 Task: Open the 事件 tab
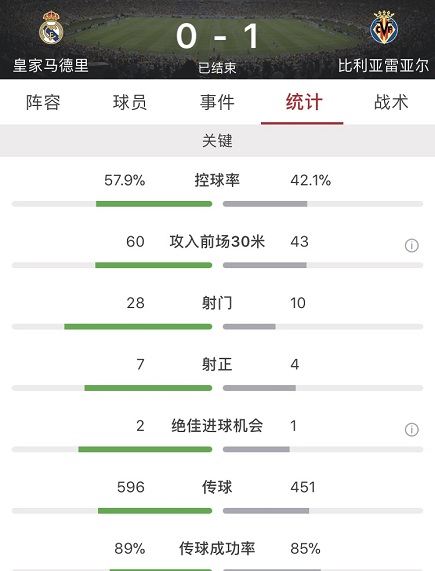coord(217,102)
